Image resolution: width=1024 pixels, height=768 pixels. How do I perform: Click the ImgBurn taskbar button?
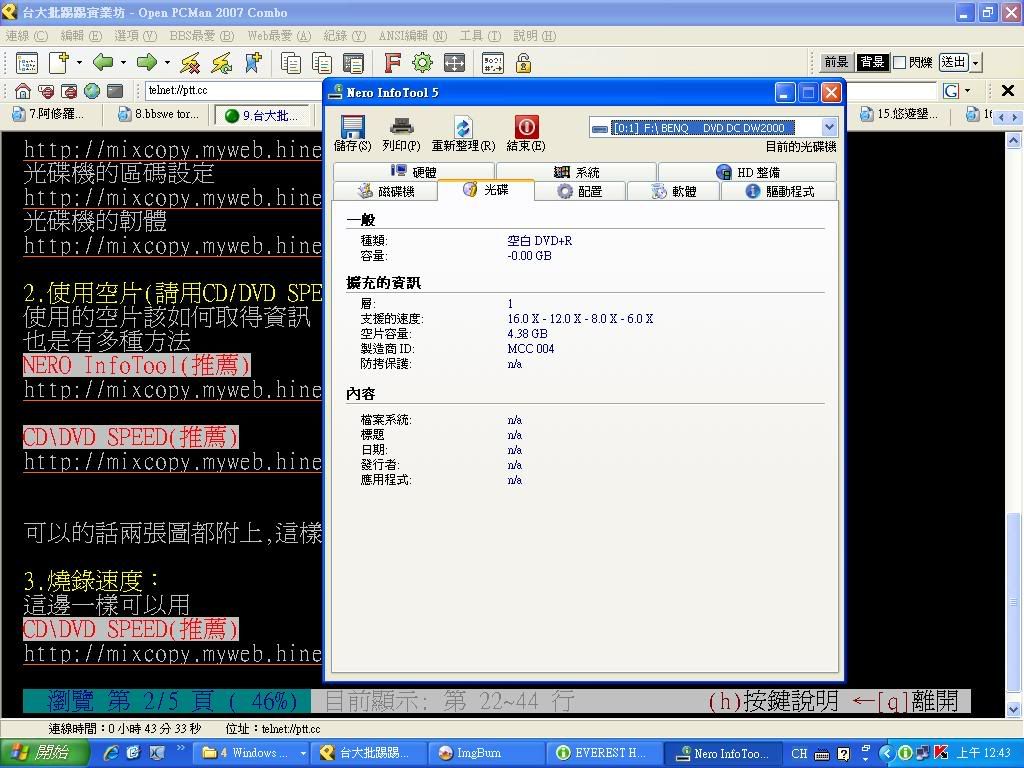point(486,753)
